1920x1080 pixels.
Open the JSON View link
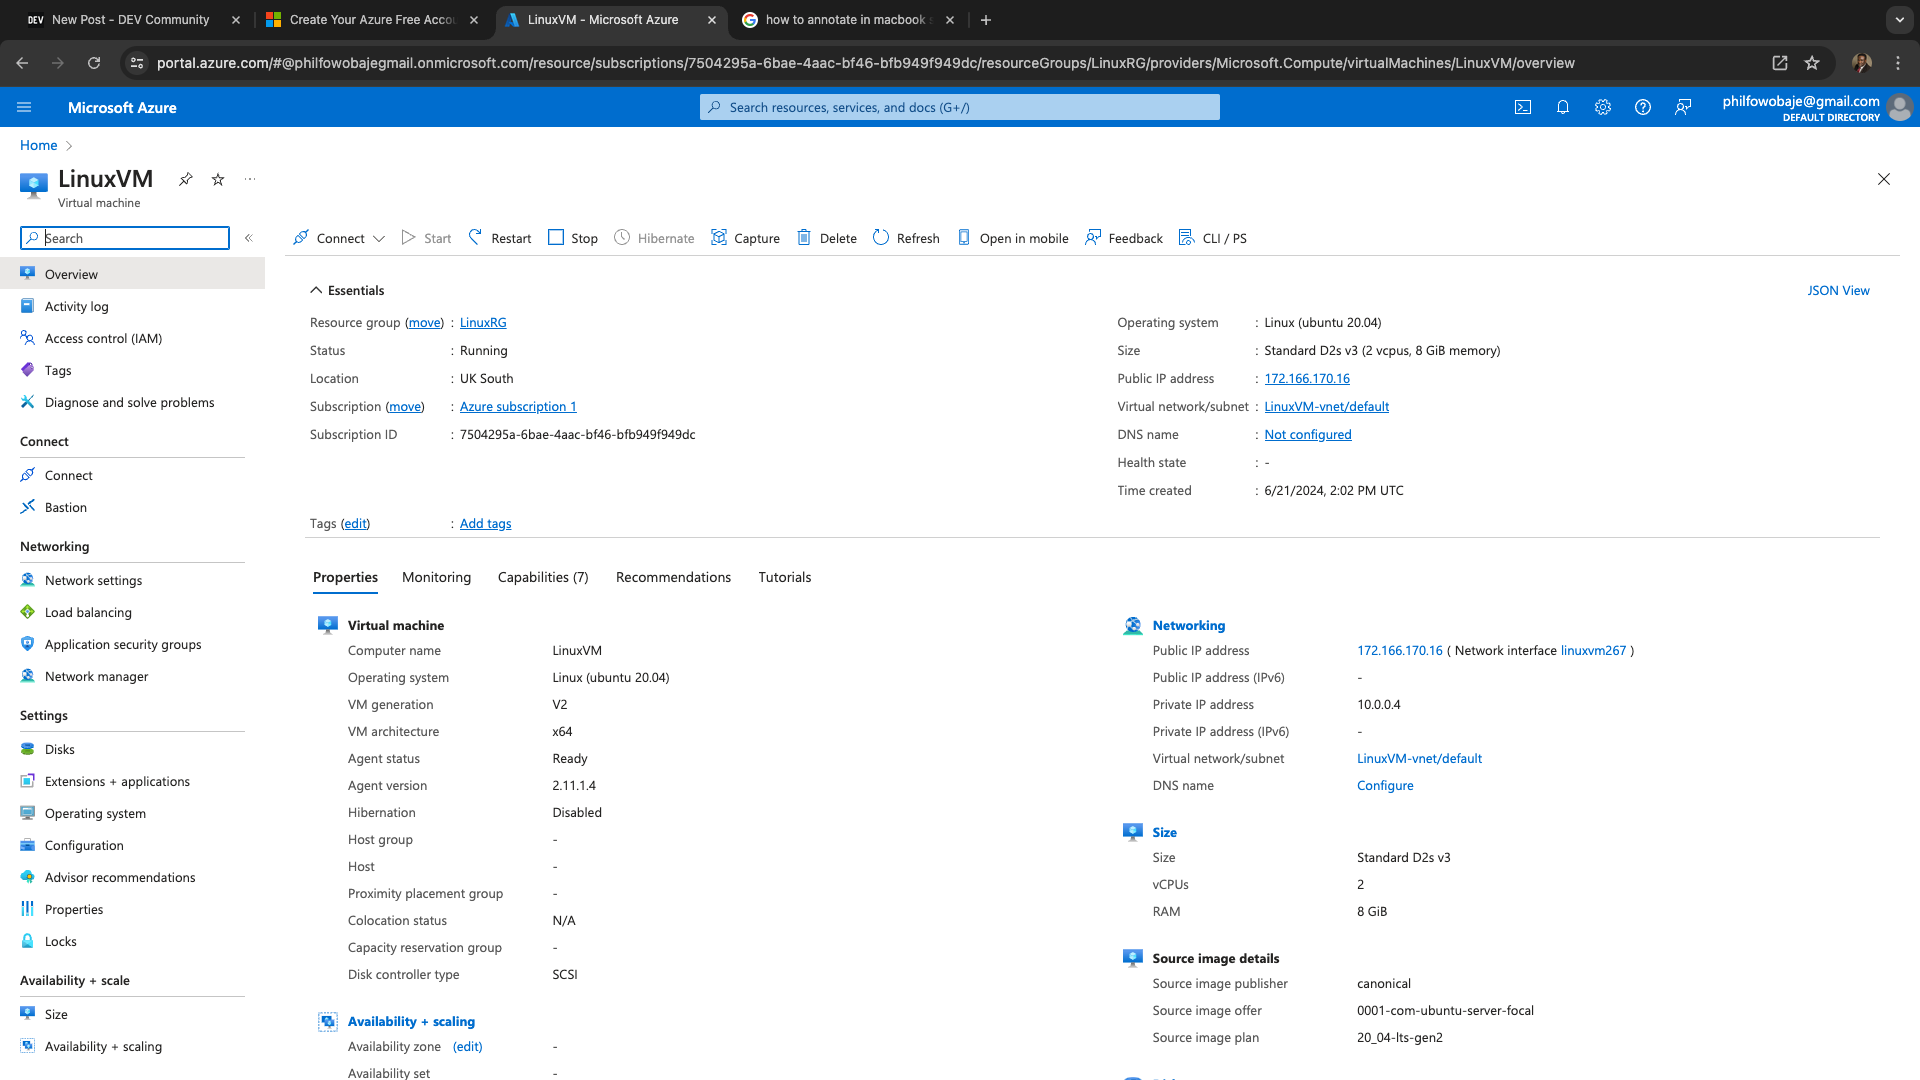pos(1838,290)
